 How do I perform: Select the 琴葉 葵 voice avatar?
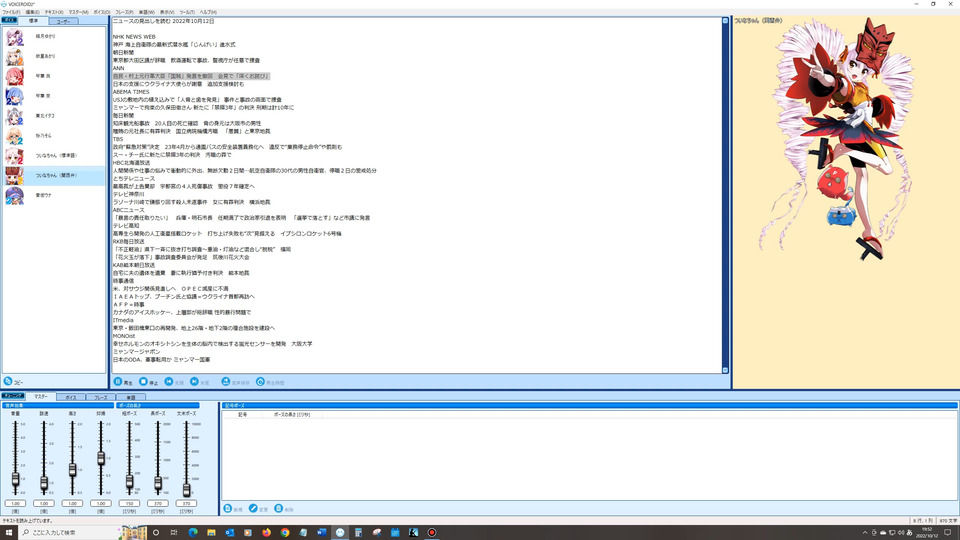15,97
